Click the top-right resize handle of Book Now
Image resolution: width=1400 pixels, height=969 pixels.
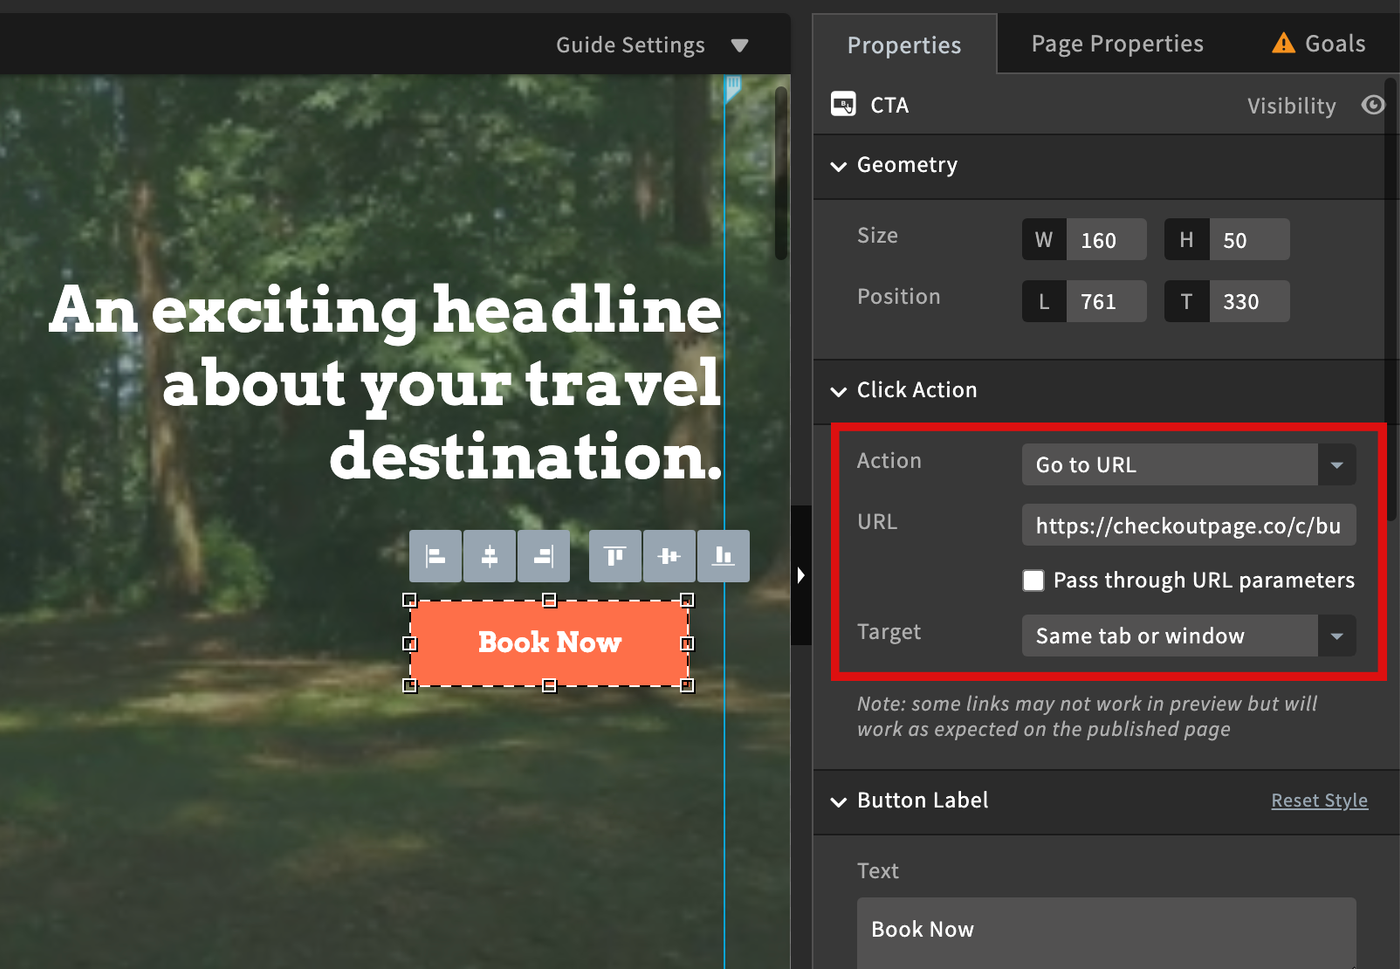pos(687,600)
